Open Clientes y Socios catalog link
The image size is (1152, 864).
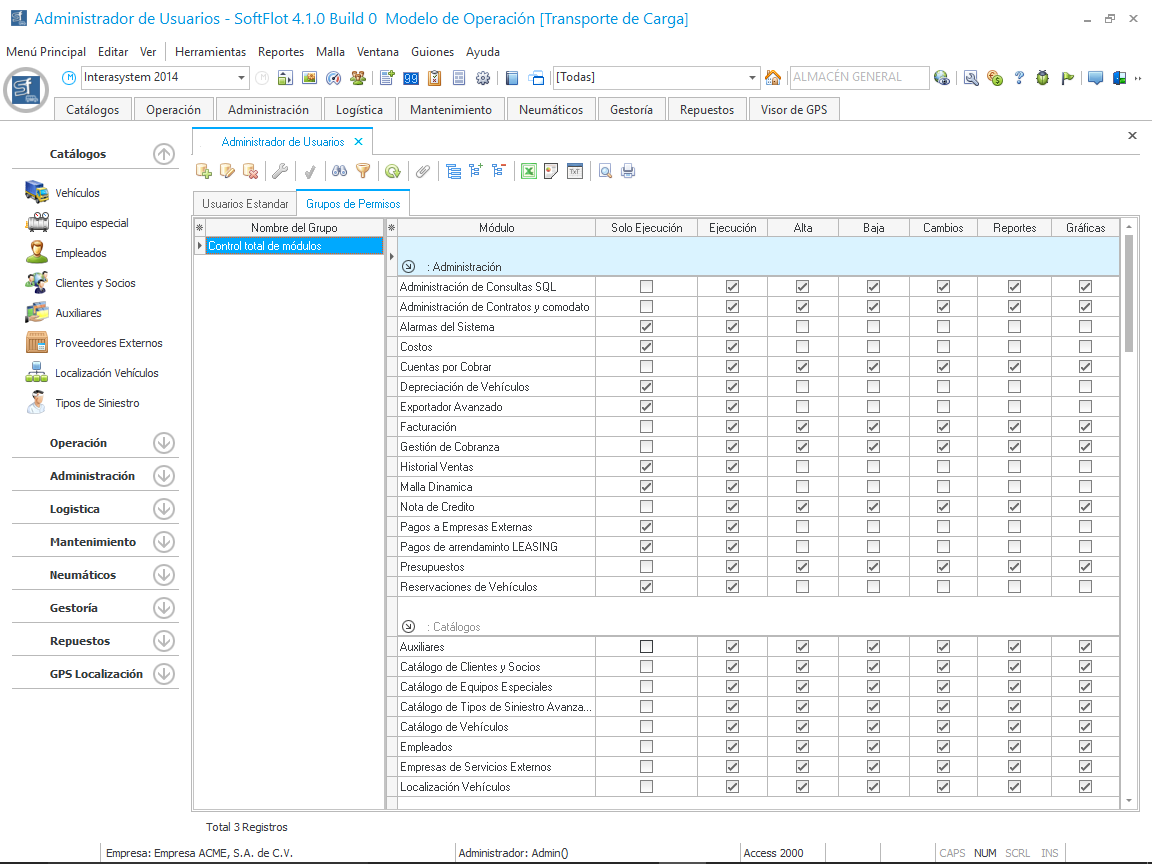click(x=95, y=283)
